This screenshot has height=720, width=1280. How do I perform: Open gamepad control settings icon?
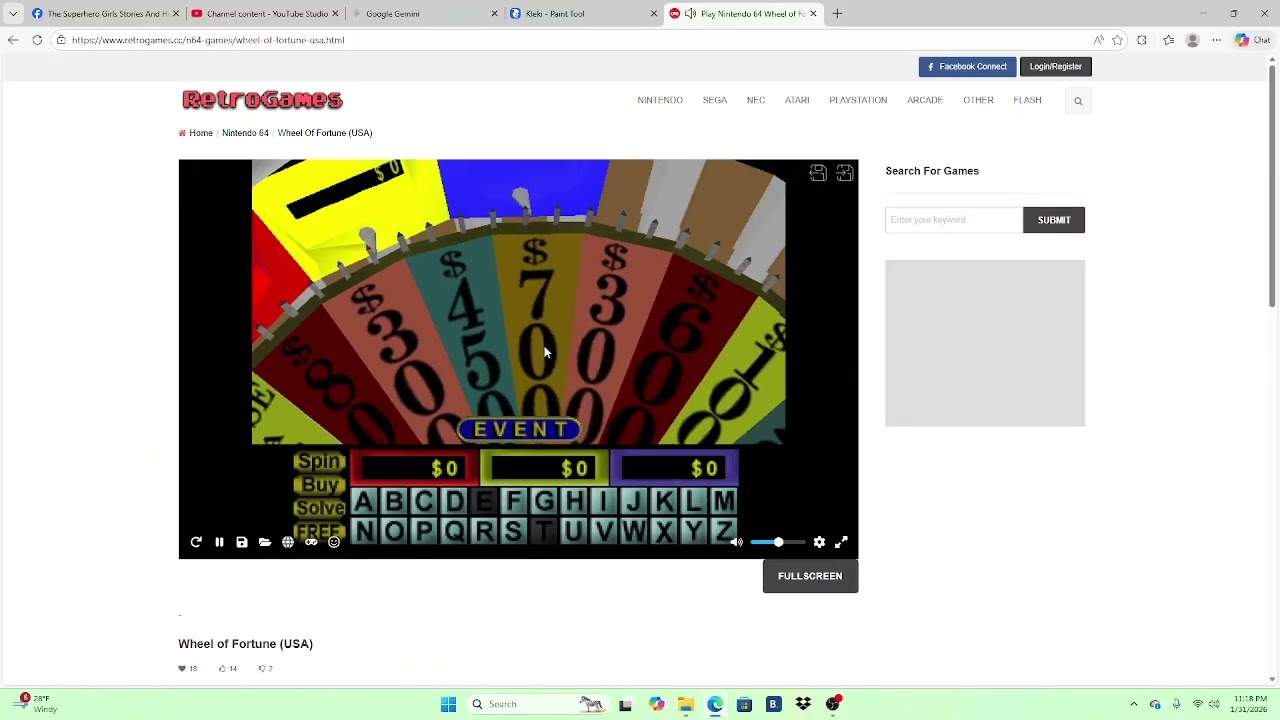(311, 542)
